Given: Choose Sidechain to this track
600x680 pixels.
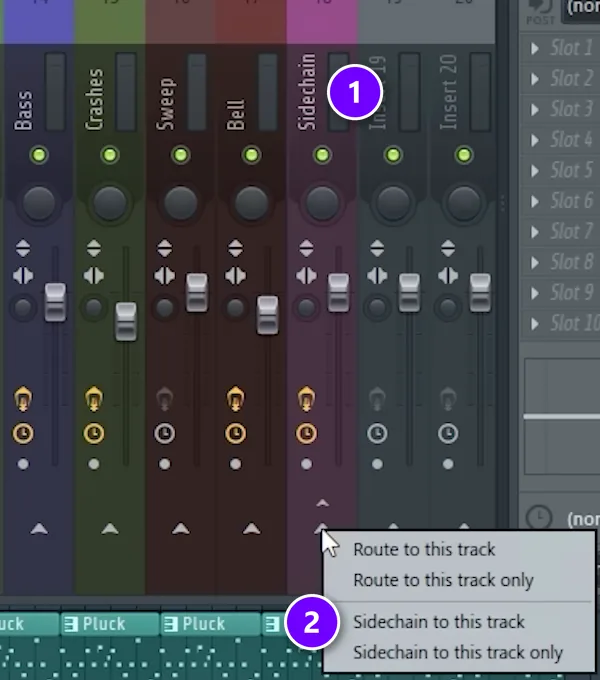Looking at the screenshot, I should pyautogui.click(x=439, y=622).
